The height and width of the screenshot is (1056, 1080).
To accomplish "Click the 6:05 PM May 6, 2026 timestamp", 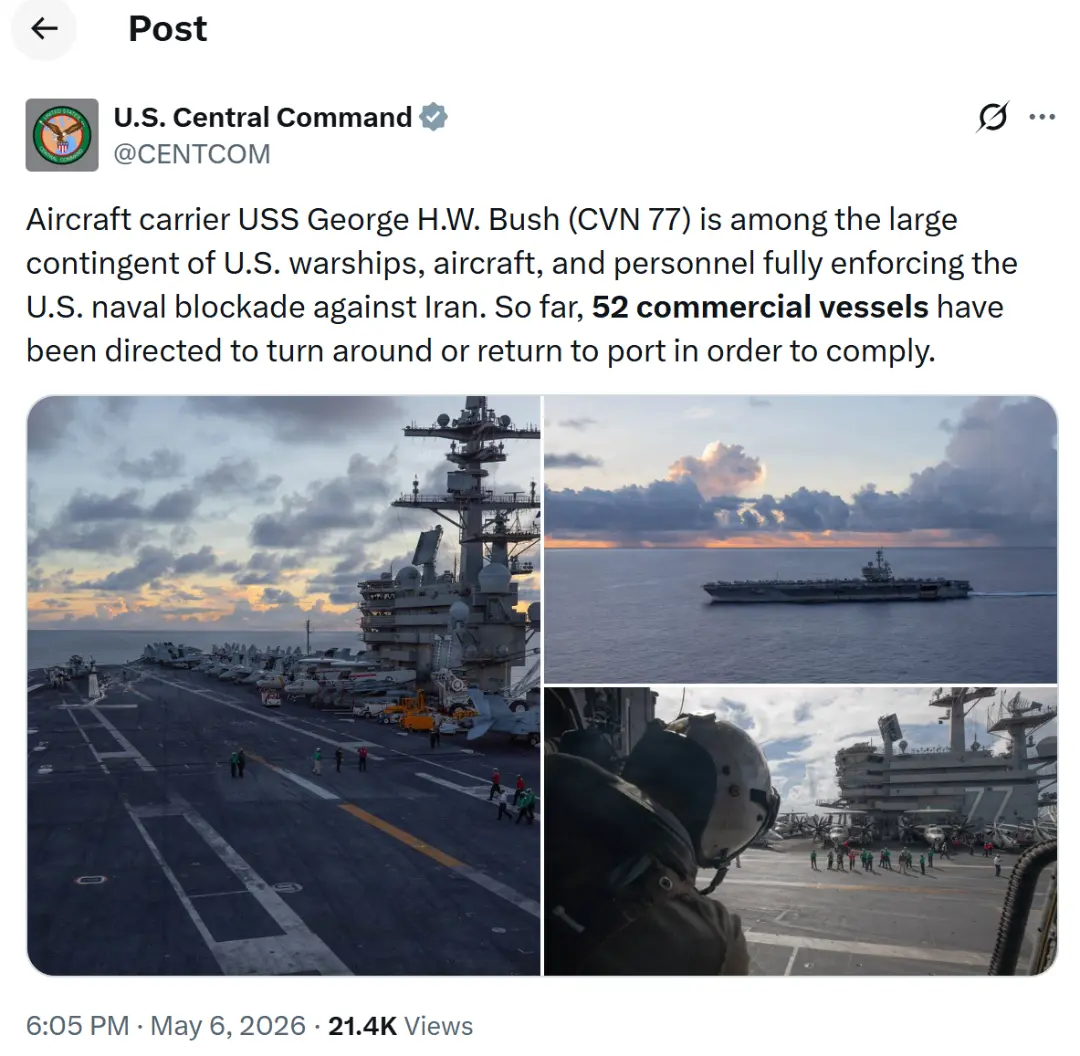I will pos(166,1026).
